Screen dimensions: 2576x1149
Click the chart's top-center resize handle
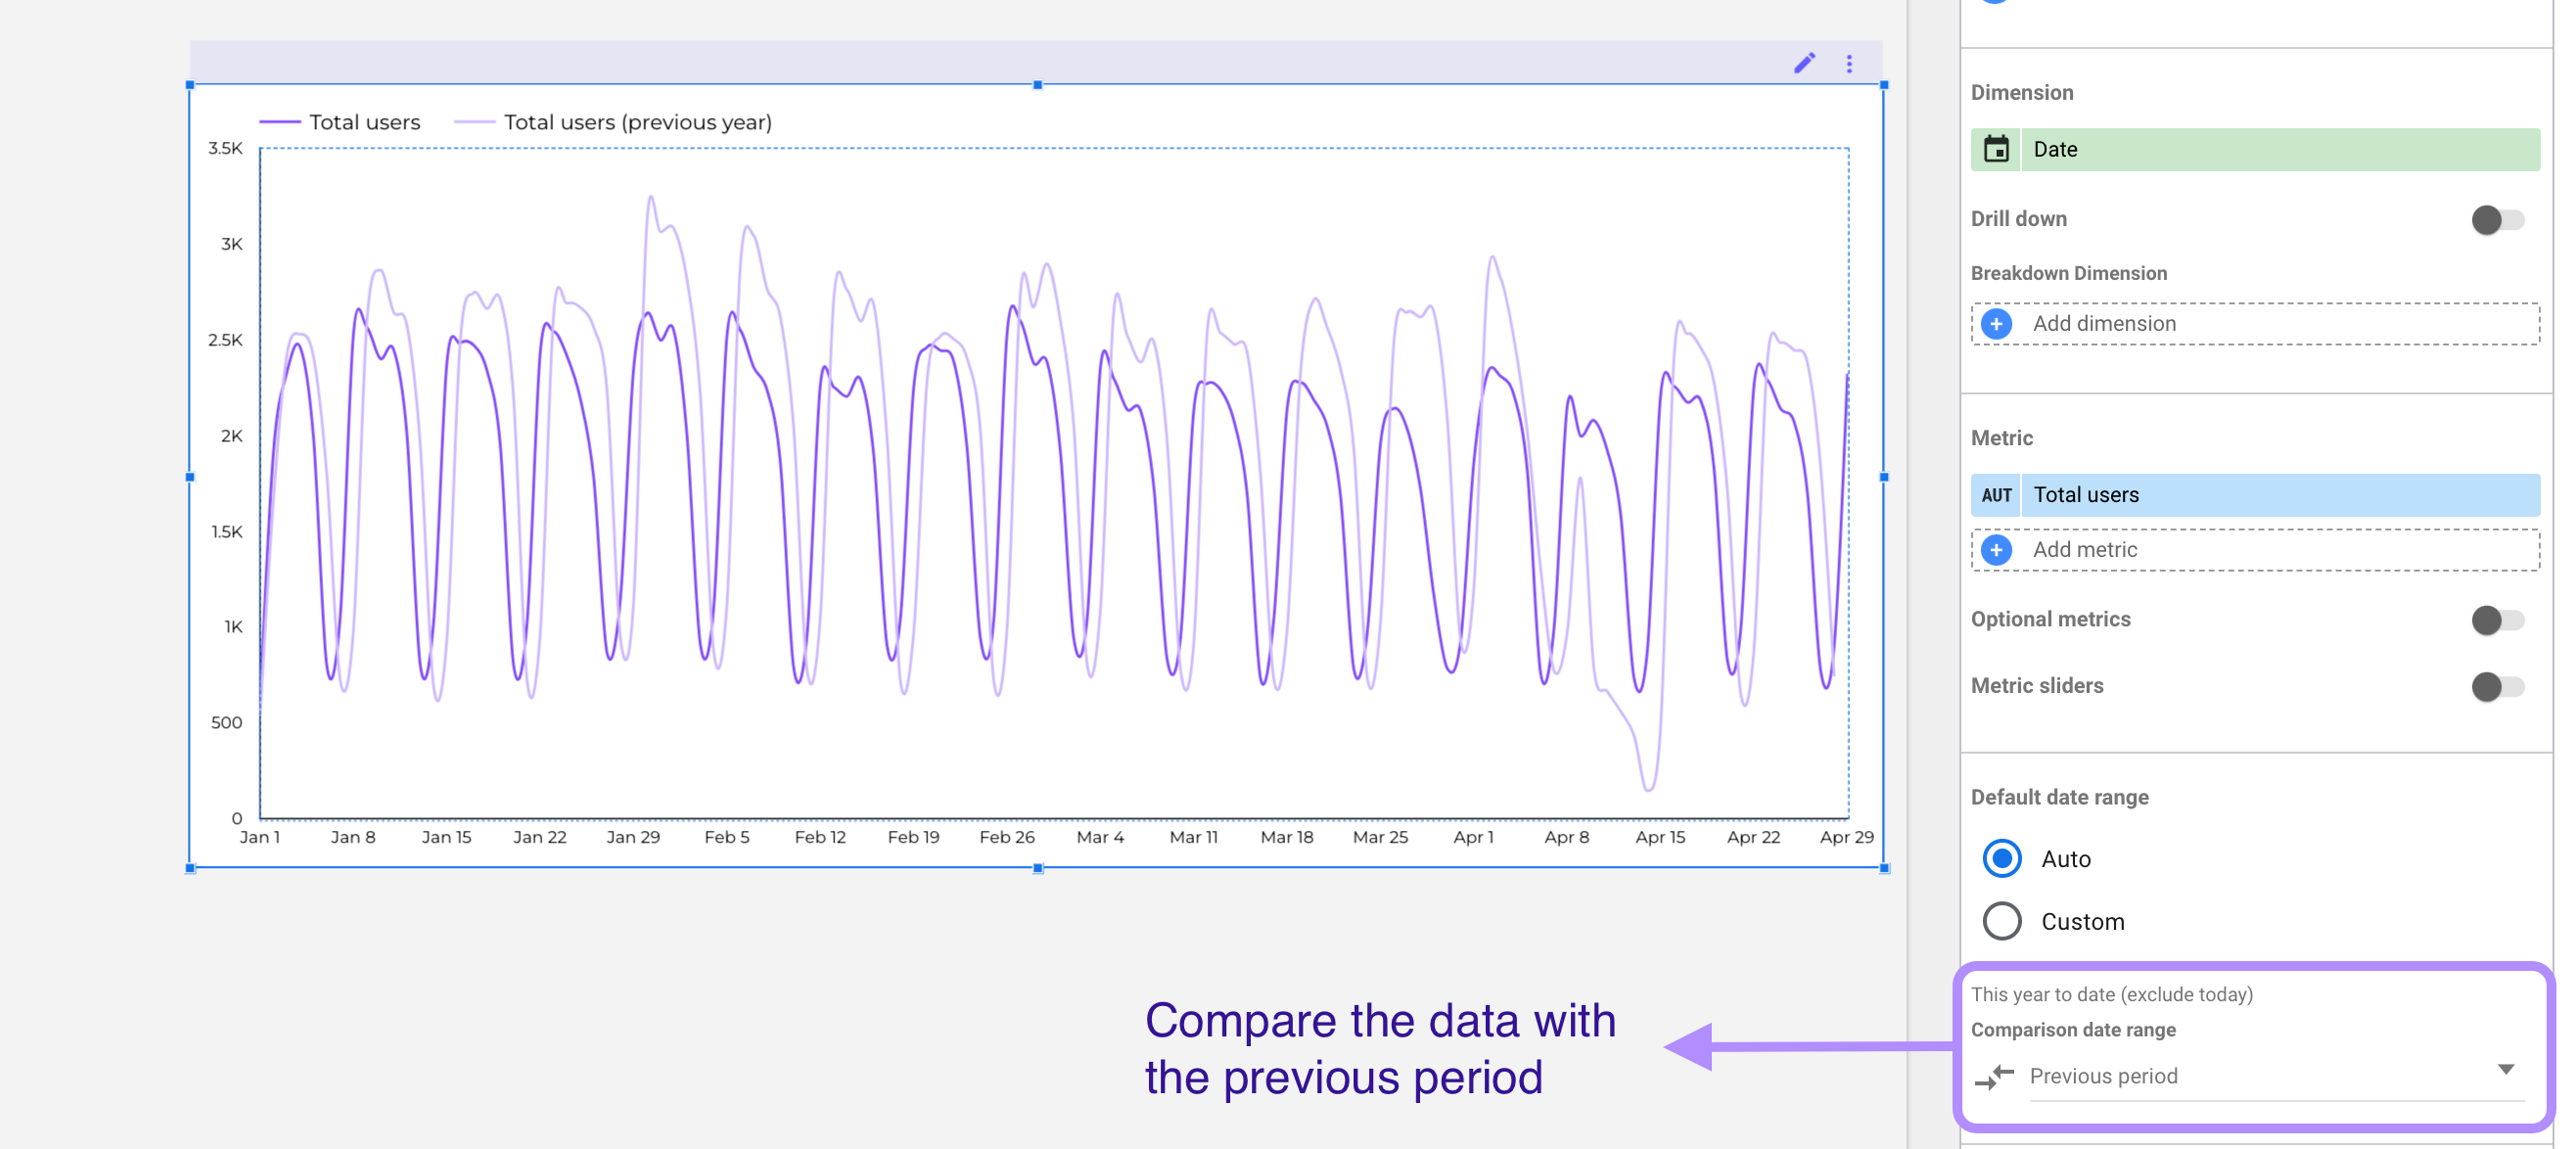pos(1037,85)
